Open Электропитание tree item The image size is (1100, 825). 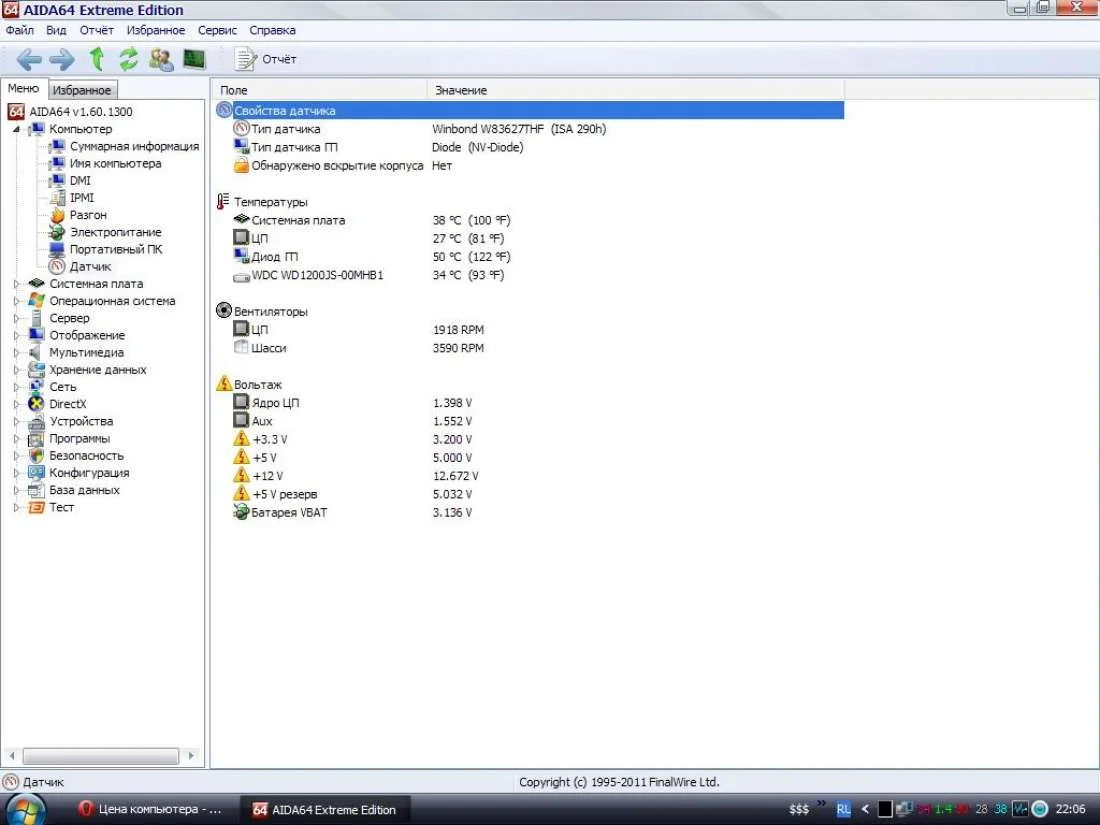tap(115, 232)
